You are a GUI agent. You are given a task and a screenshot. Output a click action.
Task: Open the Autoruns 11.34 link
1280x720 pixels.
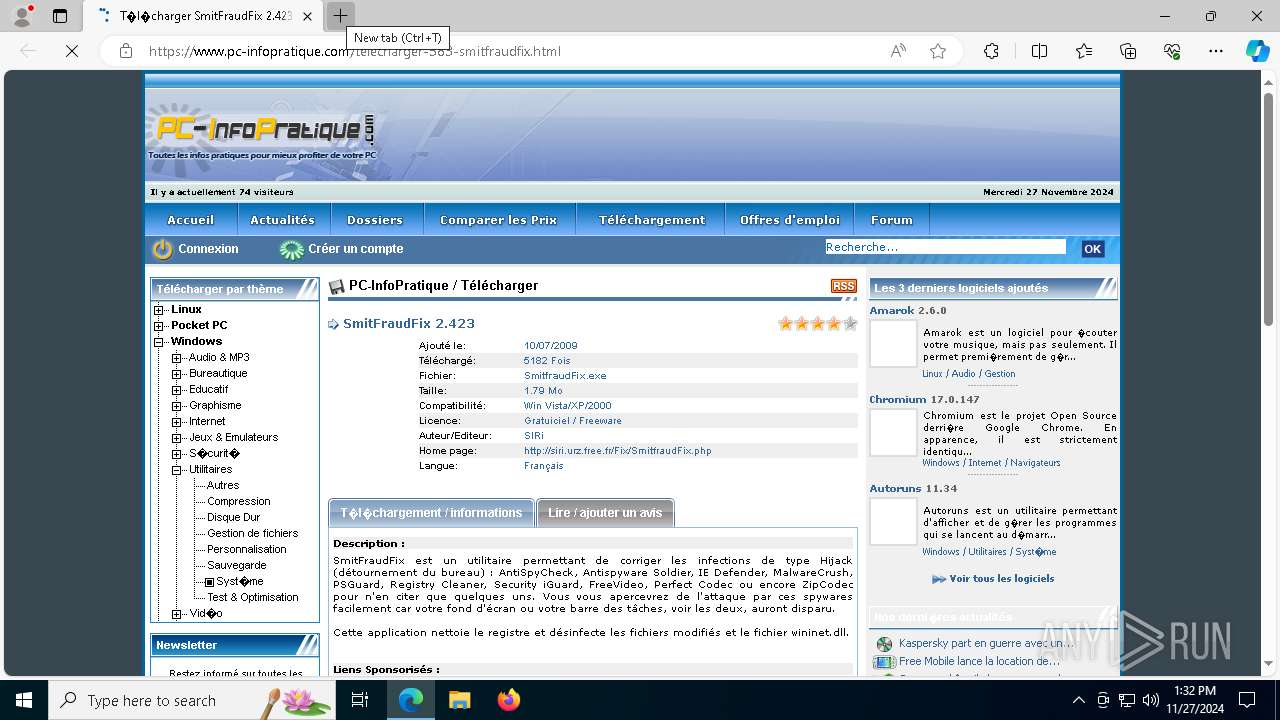coord(913,489)
